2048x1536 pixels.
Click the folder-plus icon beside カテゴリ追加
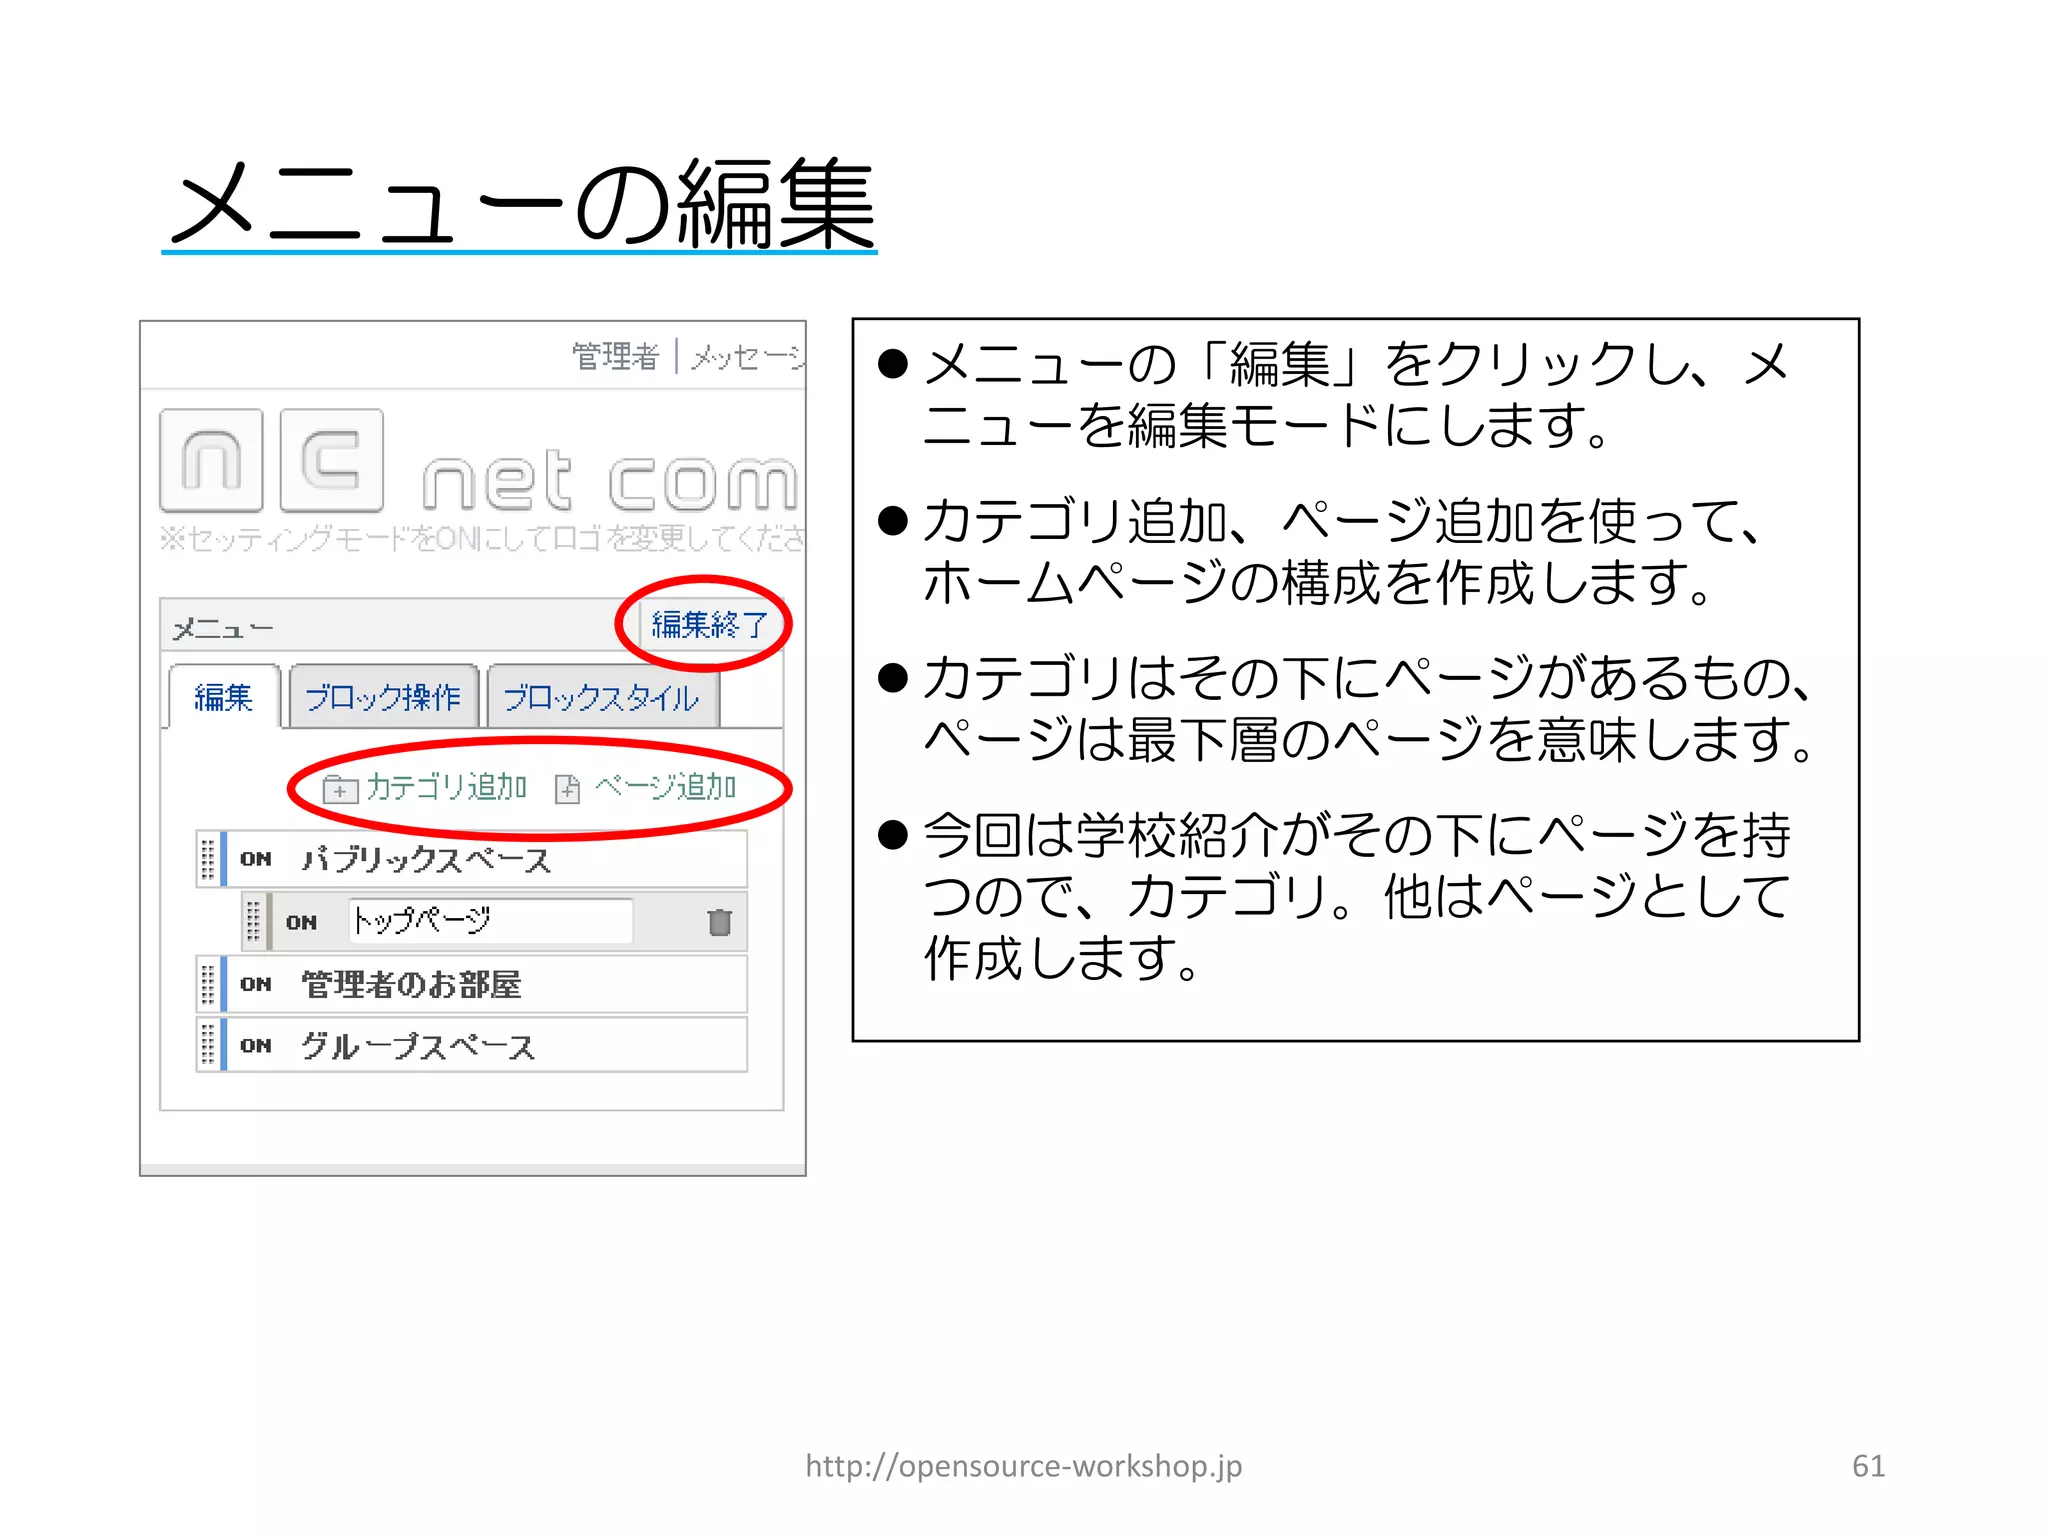pyautogui.click(x=340, y=789)
